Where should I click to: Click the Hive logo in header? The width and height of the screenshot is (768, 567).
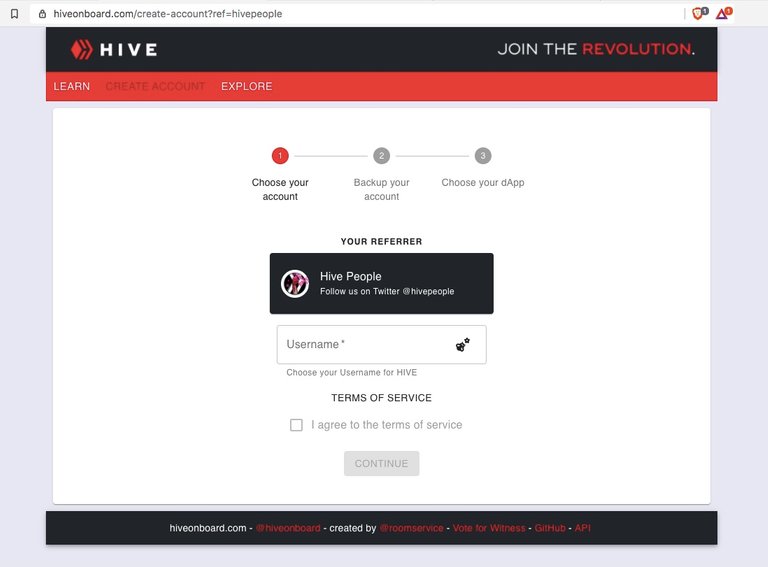[x=114, y=49]
